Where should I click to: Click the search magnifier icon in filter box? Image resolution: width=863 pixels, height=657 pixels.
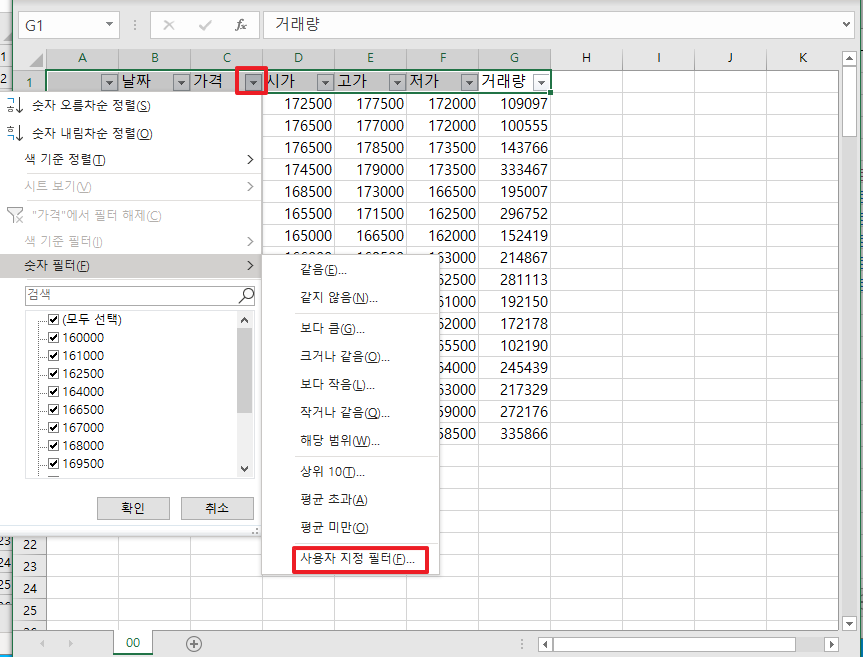pos(246,295)
